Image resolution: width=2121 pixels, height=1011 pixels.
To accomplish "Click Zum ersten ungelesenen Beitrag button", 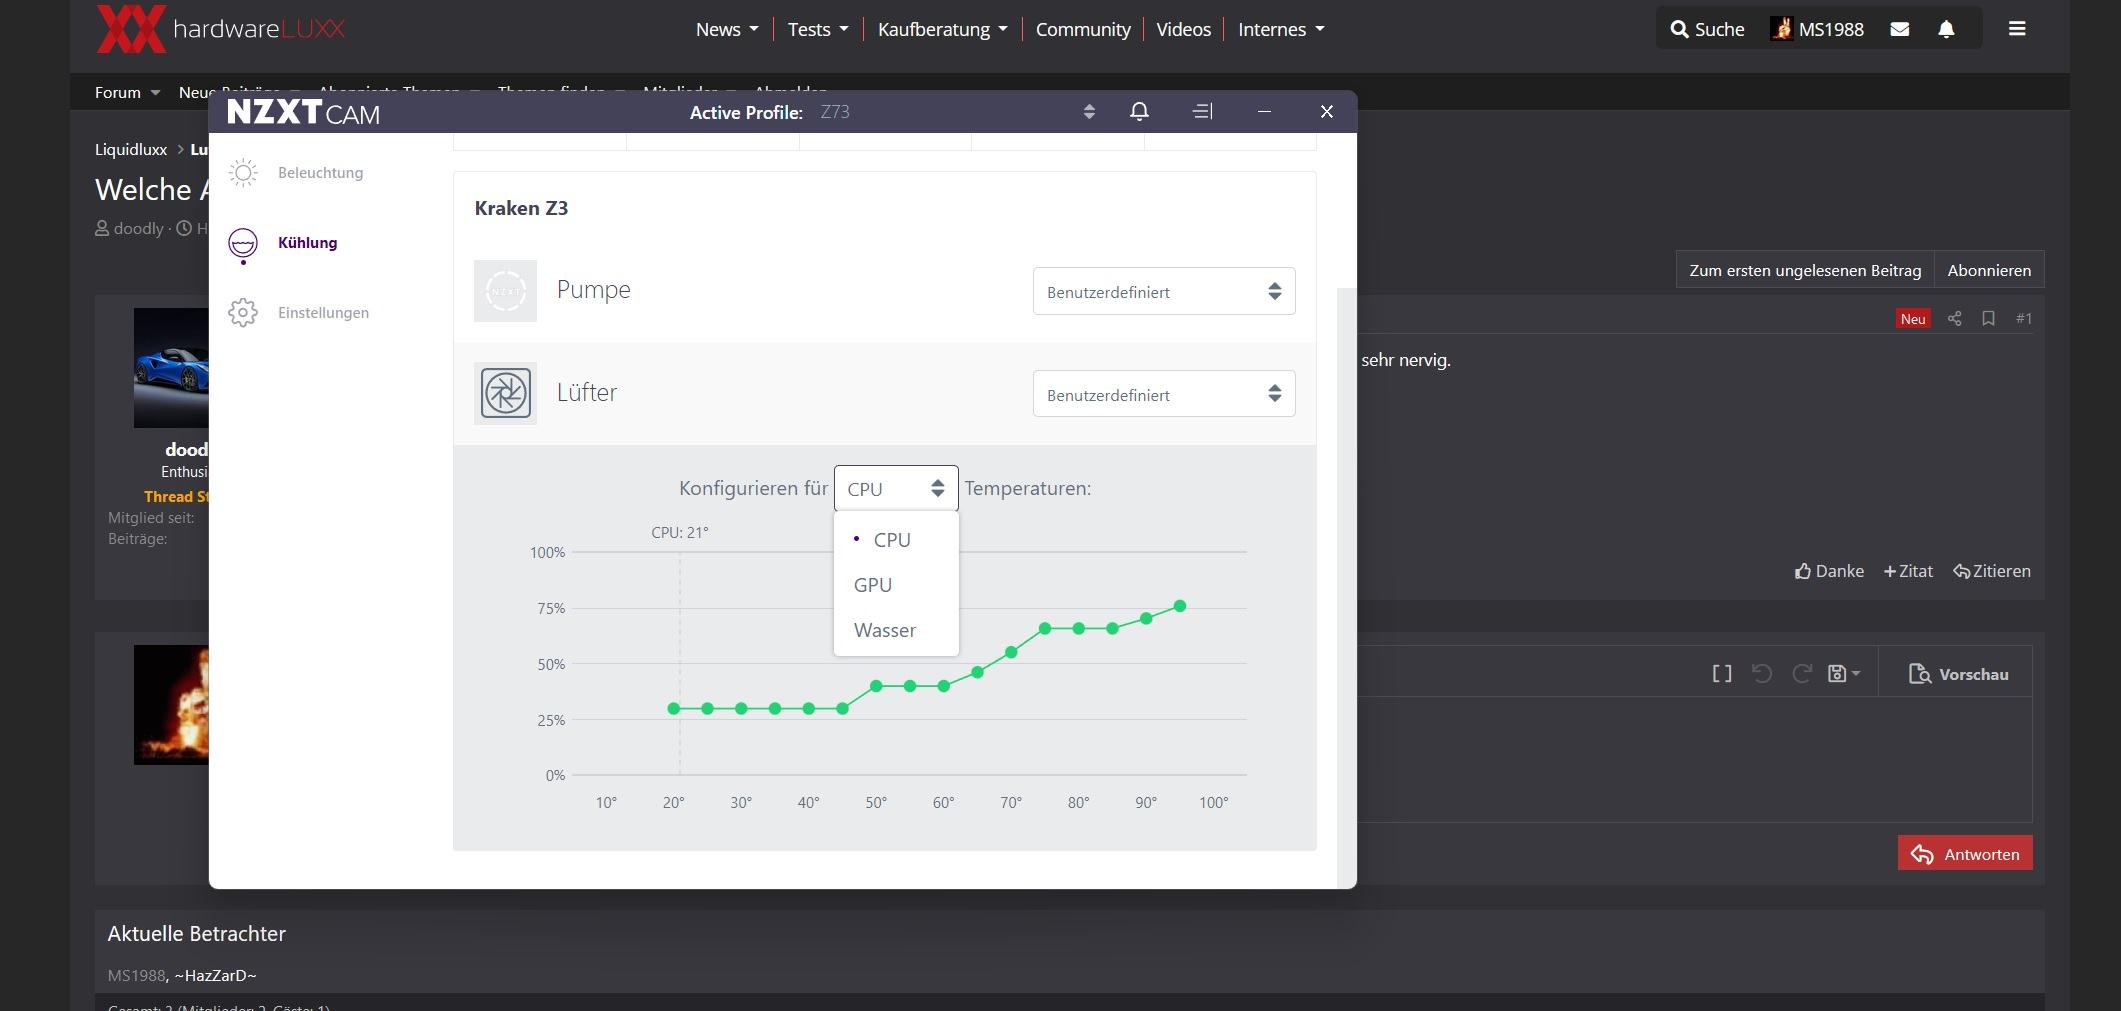I will tap(1805, 270).
